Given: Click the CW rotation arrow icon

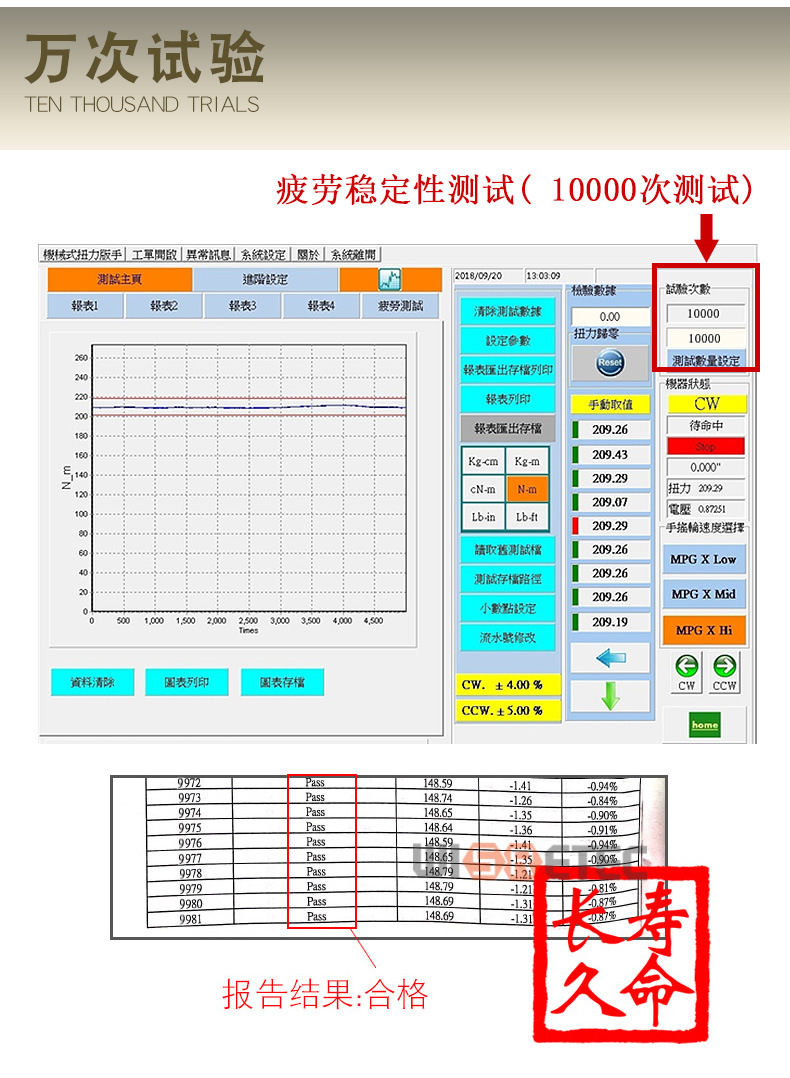Looking at the screenshot, I should coord(687,672).
